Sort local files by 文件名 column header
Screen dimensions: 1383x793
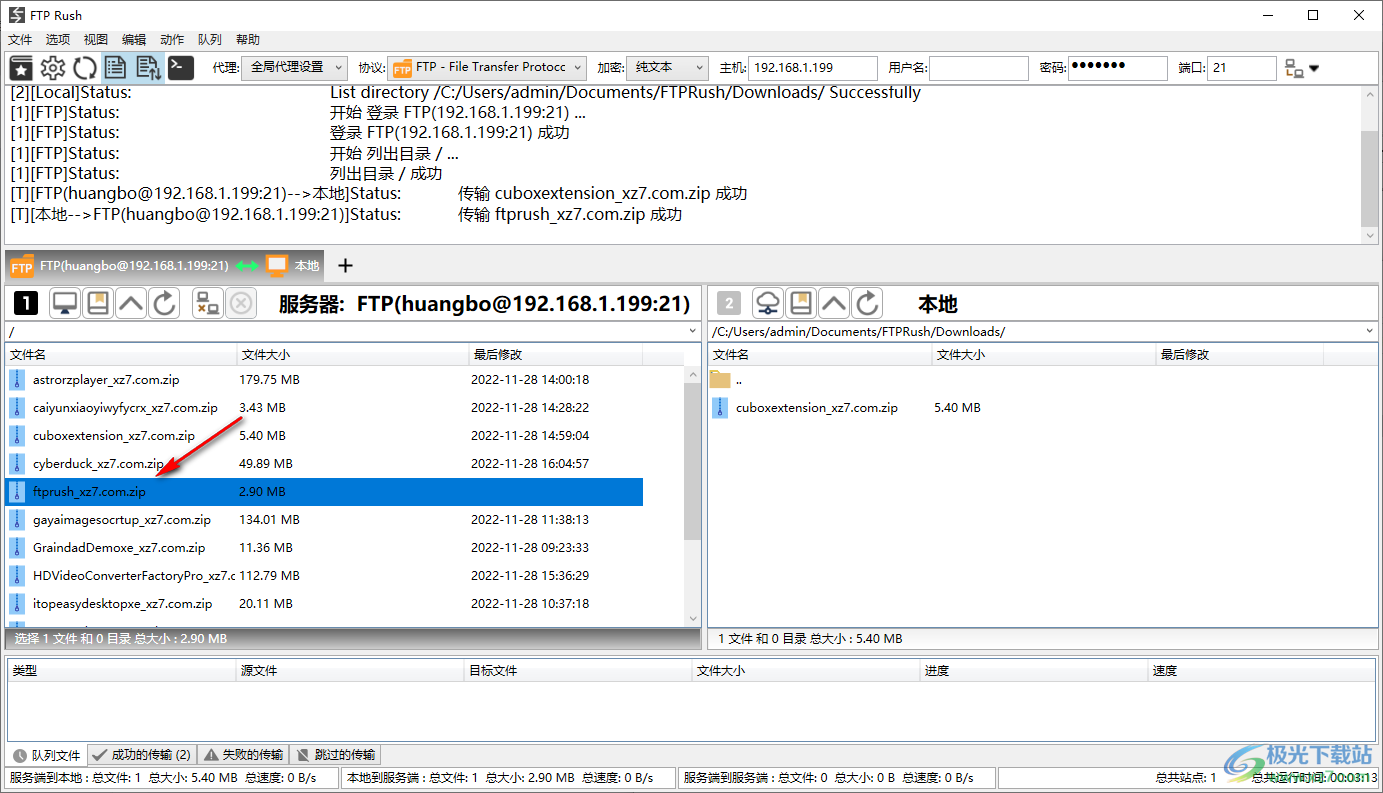coord(820,355)
